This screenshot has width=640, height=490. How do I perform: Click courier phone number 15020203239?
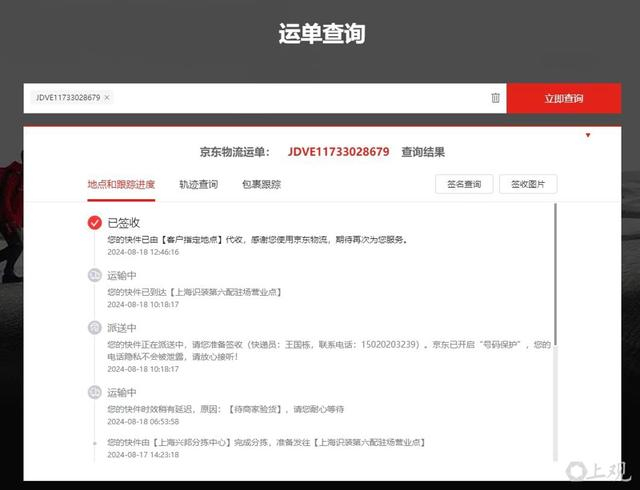[390, 345]
